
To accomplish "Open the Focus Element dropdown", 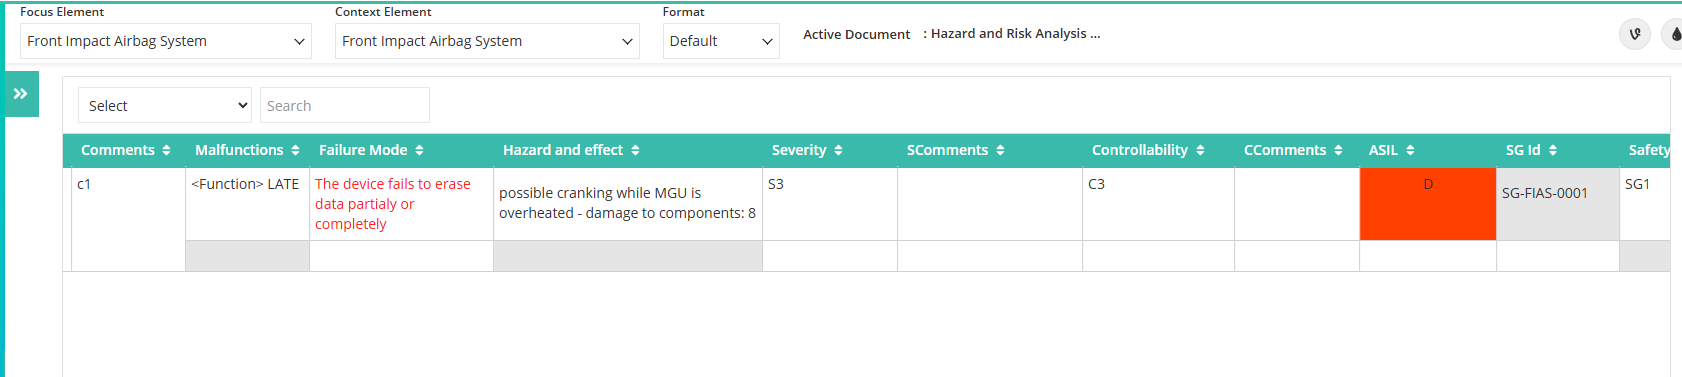I will point(166,41).
